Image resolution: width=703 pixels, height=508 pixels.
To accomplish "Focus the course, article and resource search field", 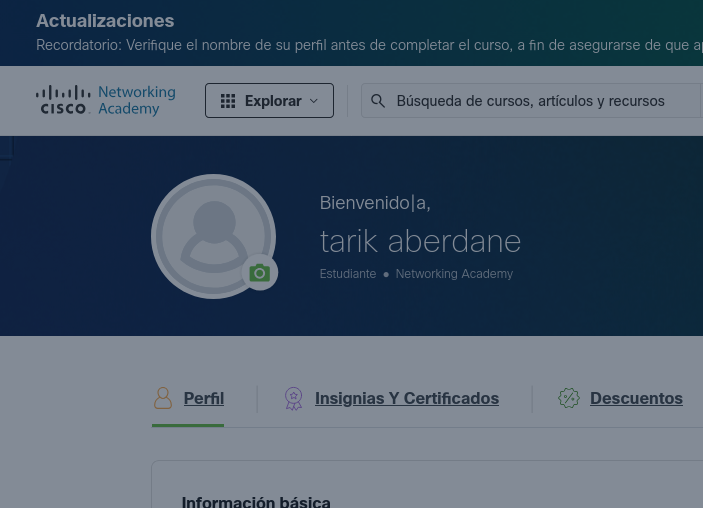I will click(x=540, y=101).
